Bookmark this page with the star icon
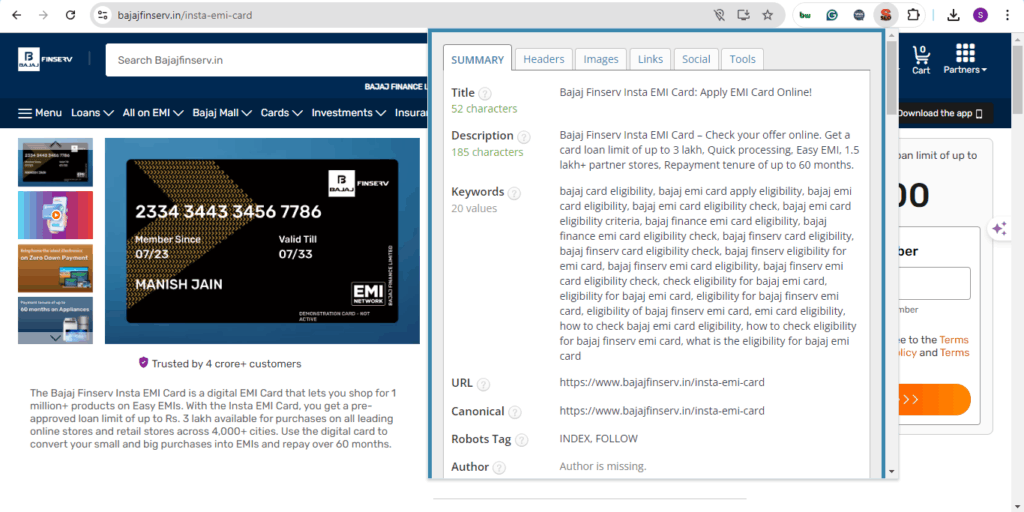This screenshot has height=512, width=1024. tap(767, 15)
